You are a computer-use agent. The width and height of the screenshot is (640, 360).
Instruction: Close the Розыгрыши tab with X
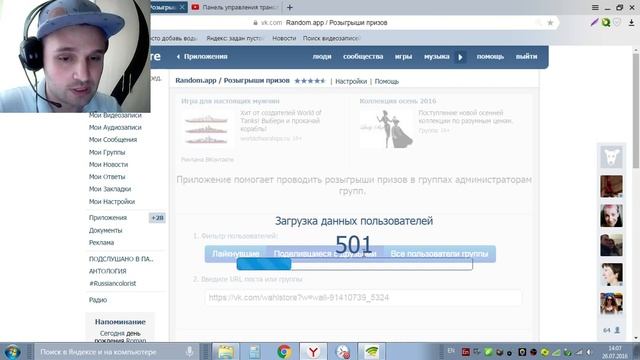click(182, 7)
